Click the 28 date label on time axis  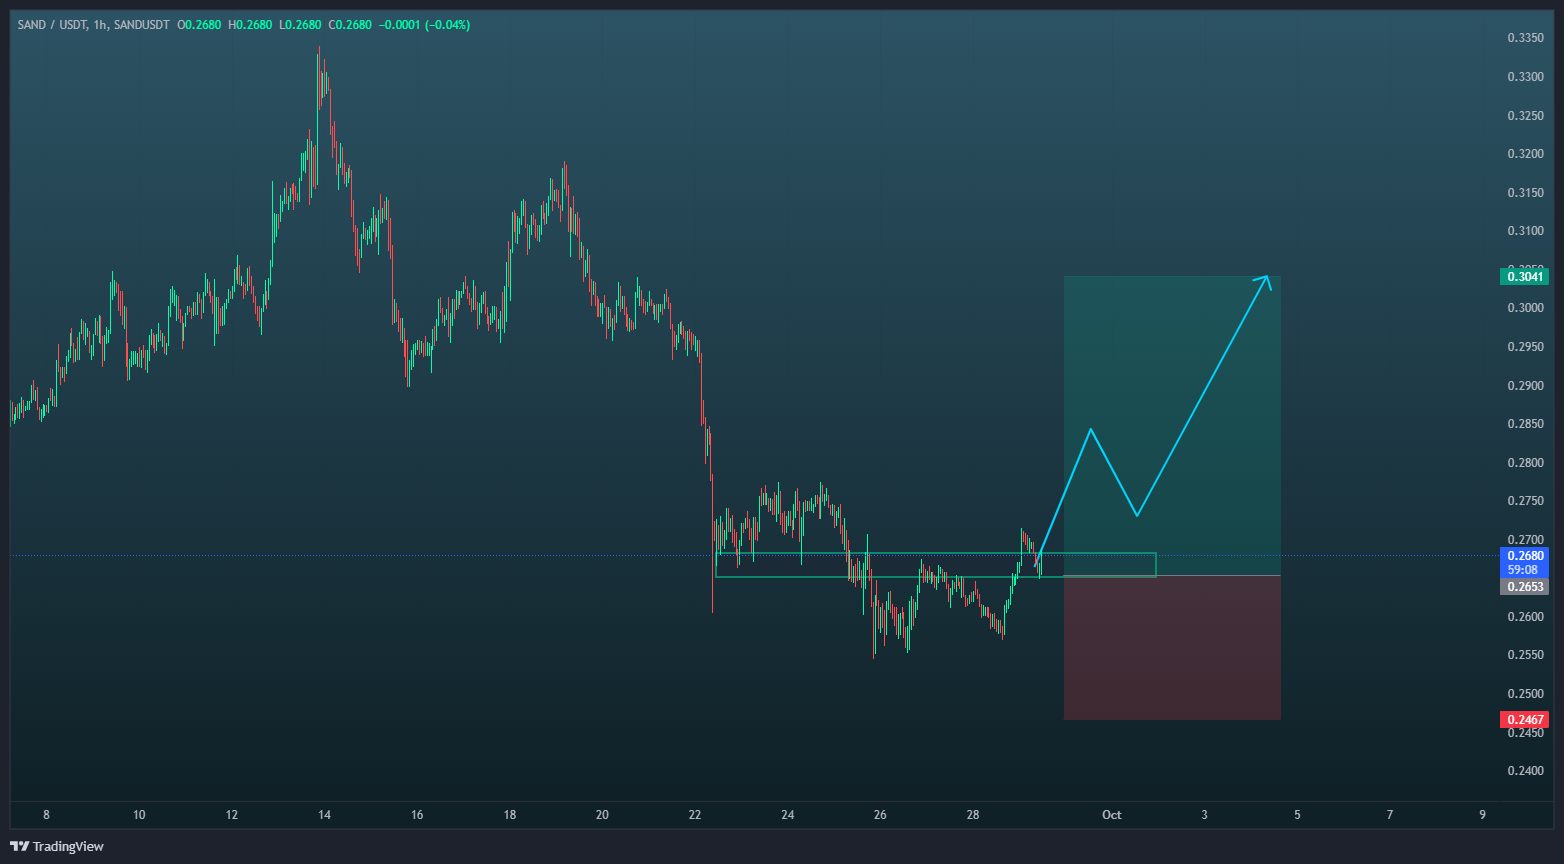click(x=973, y=815)
